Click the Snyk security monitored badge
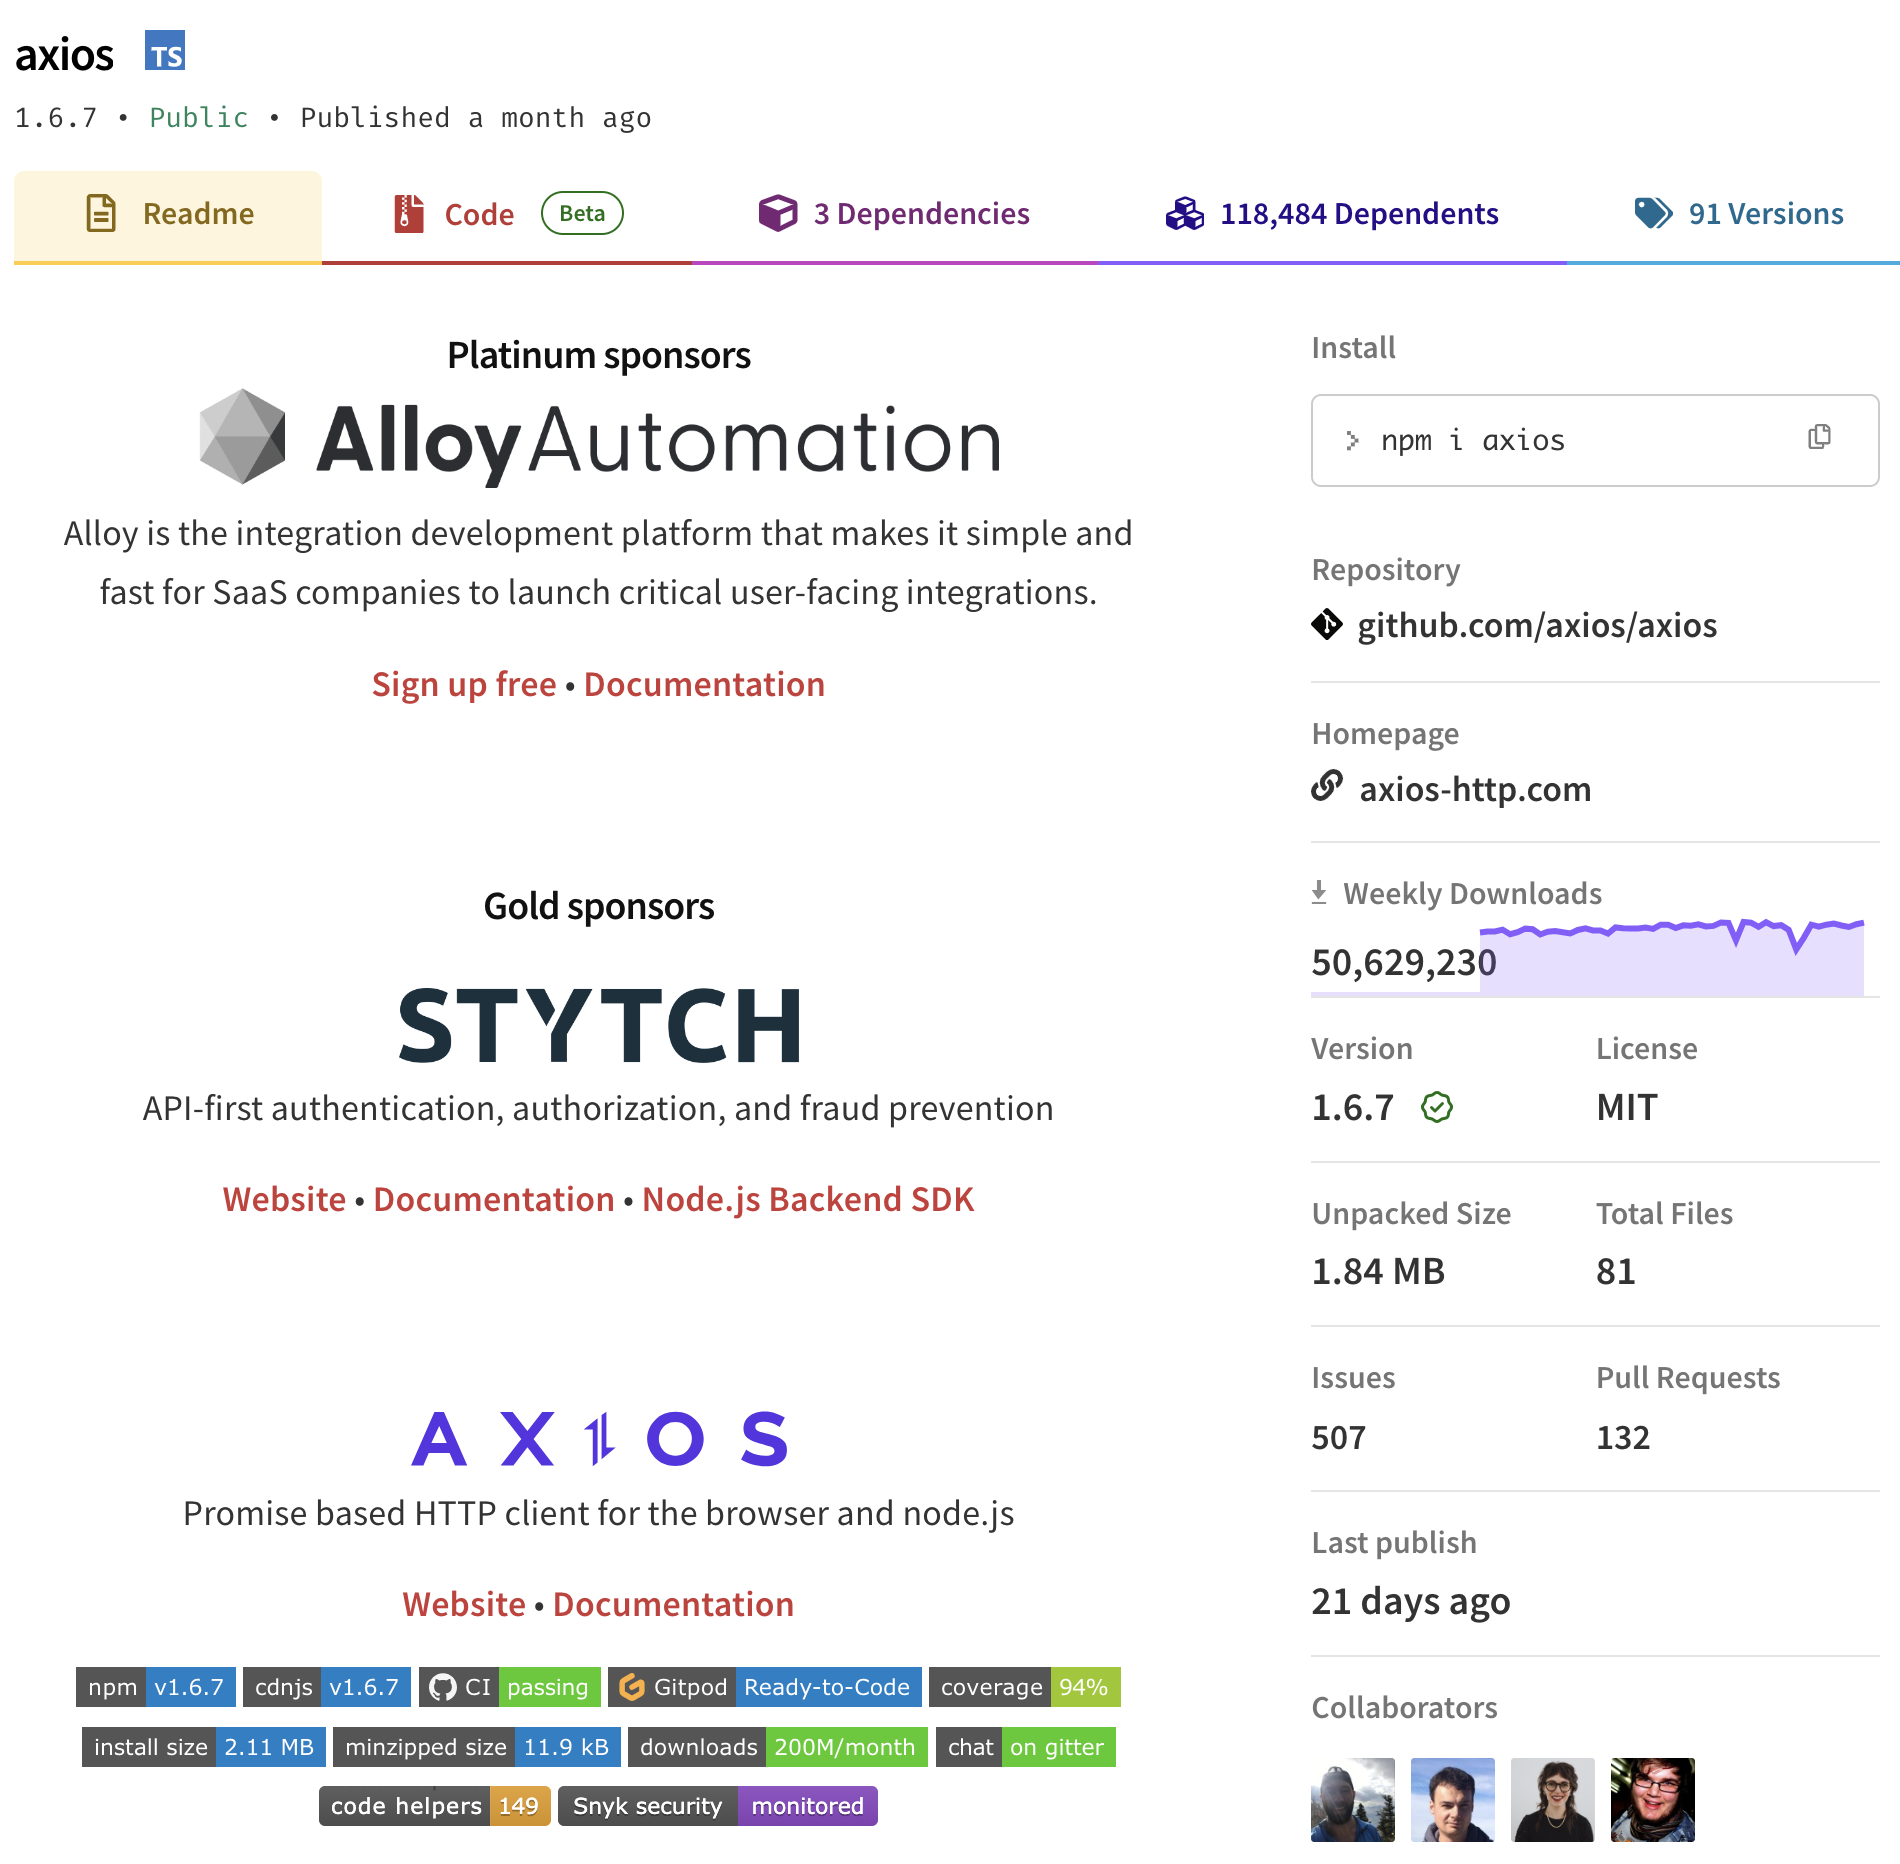This screenshot has height=1864, width=1900. [x=718, y=1806]
